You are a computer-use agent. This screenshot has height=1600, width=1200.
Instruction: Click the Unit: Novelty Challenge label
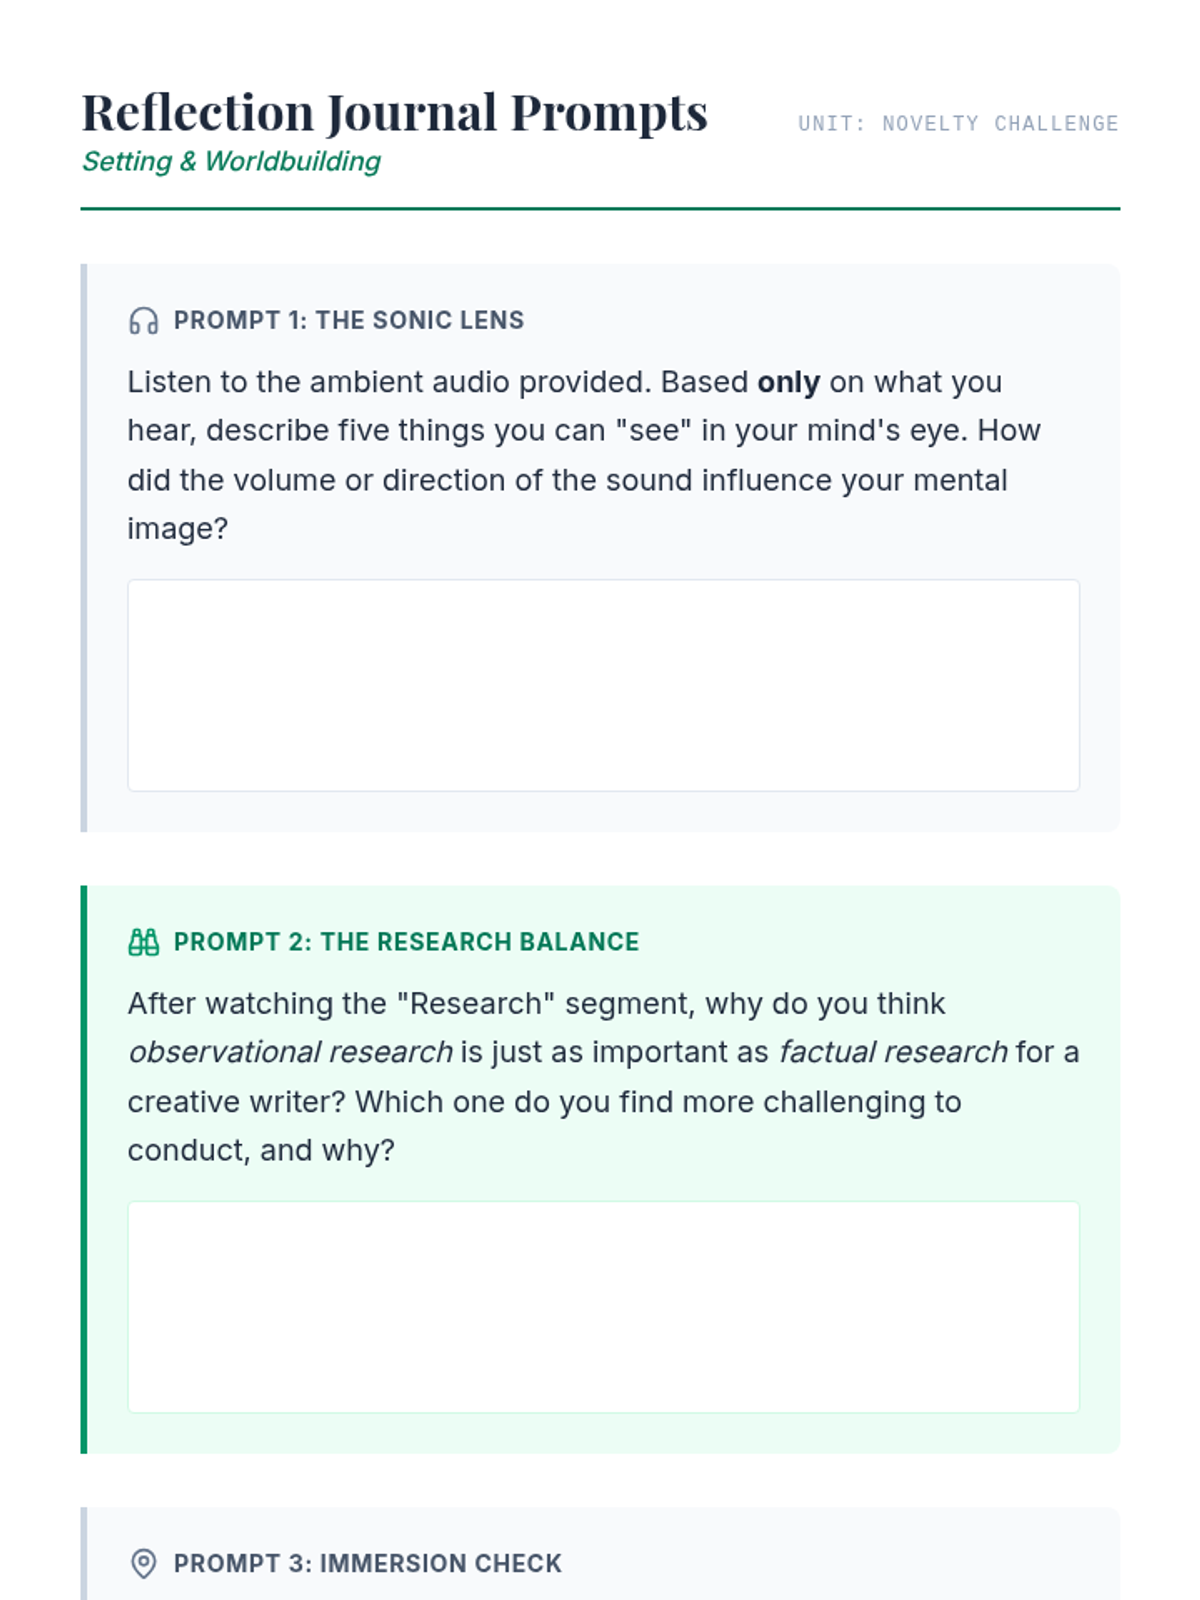957,123
